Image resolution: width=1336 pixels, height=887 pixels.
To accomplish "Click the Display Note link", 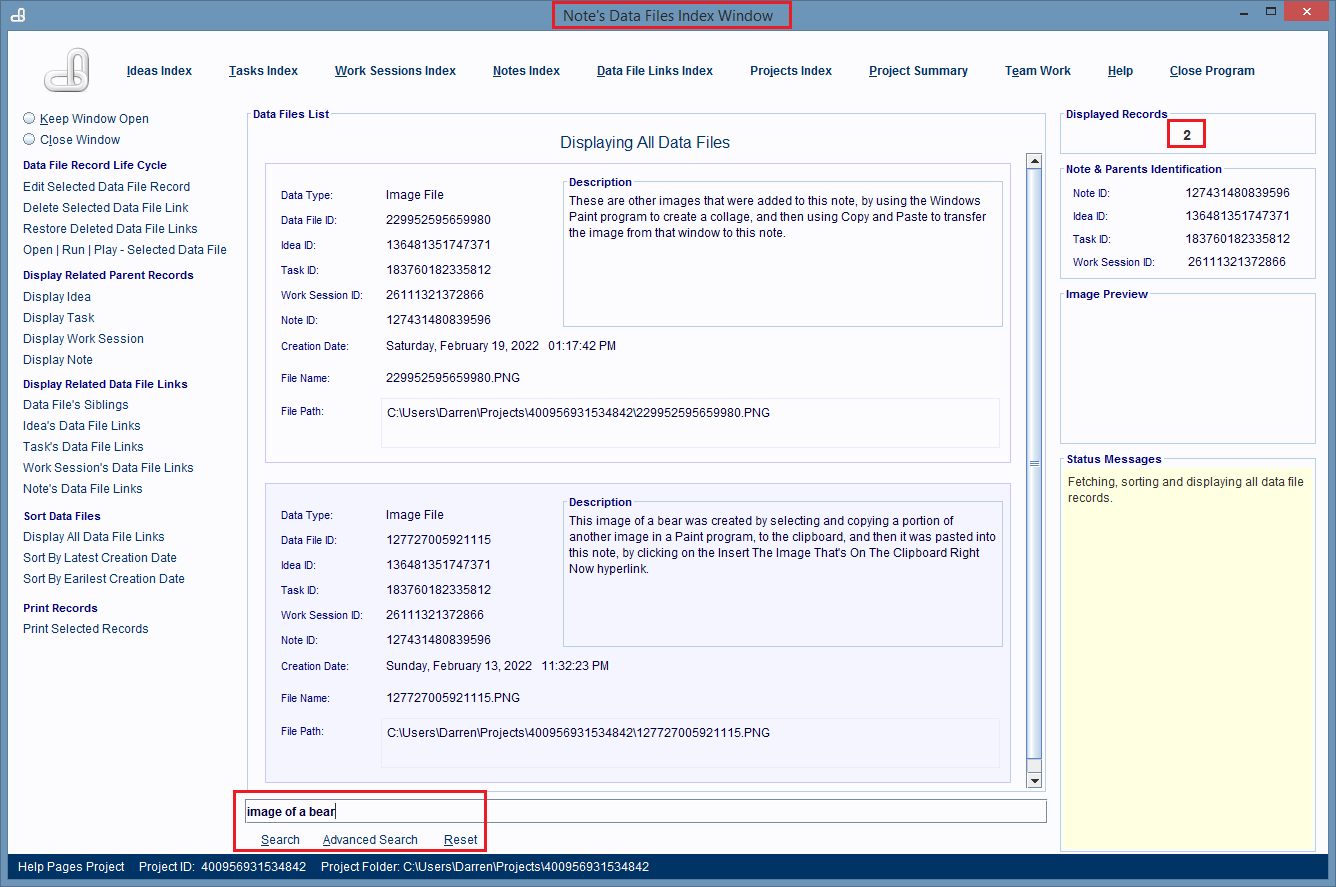I will point(58,360).
